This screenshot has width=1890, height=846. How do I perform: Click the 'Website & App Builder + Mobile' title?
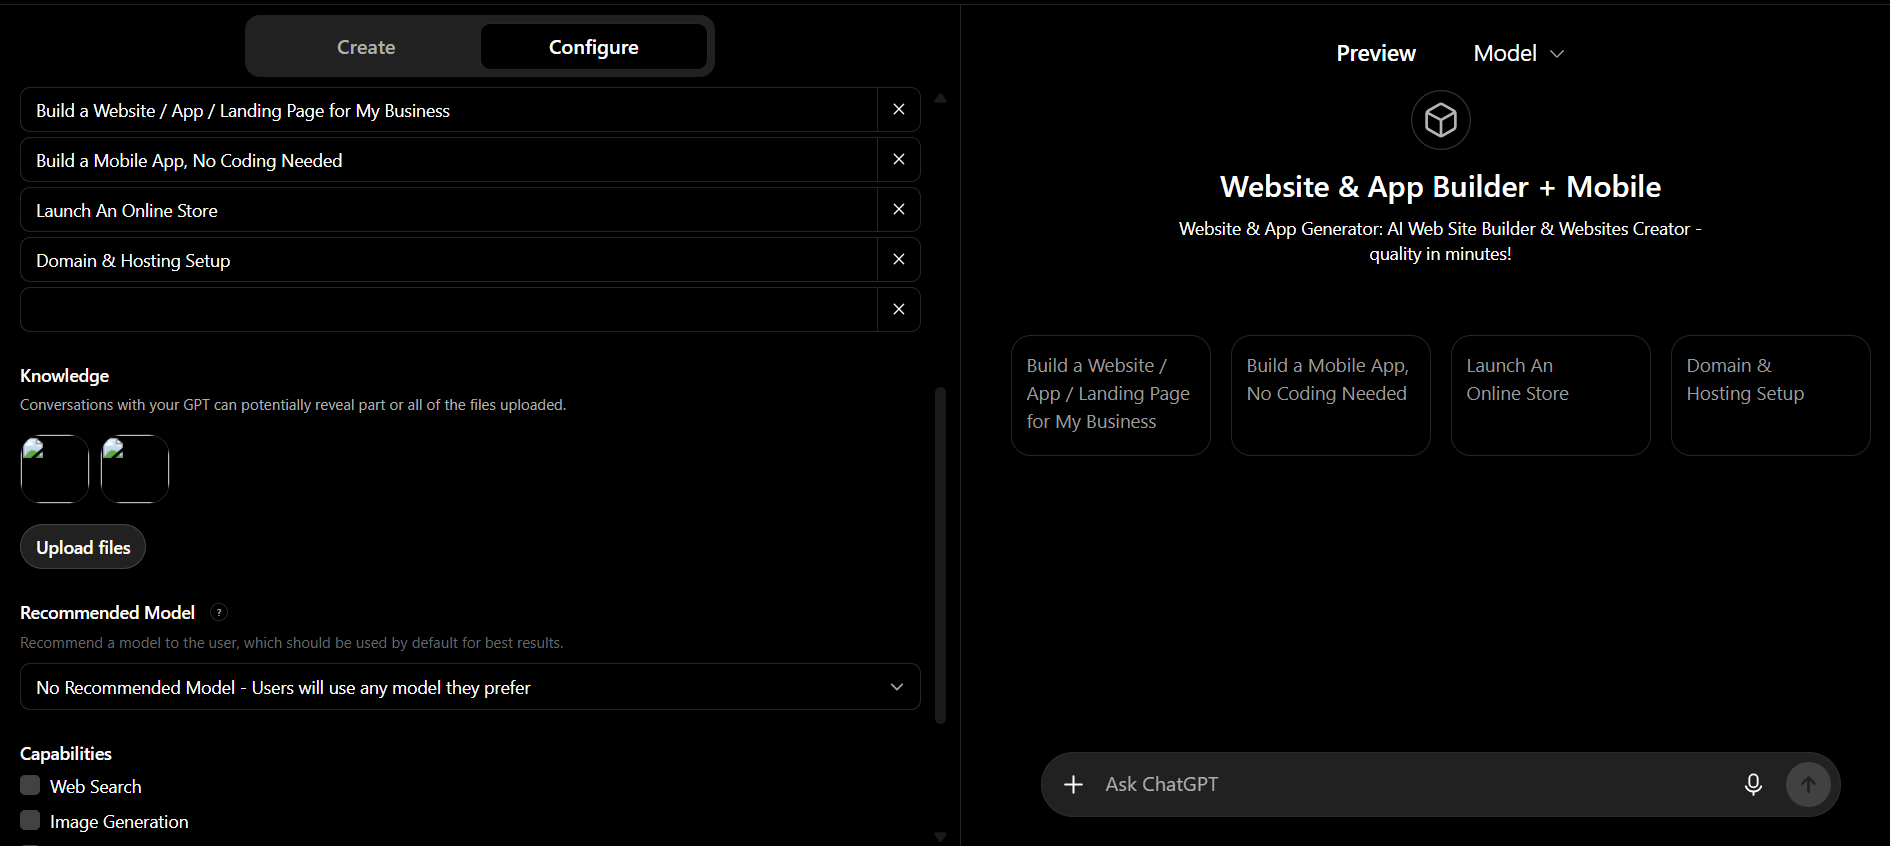[x=1440, y=187]
